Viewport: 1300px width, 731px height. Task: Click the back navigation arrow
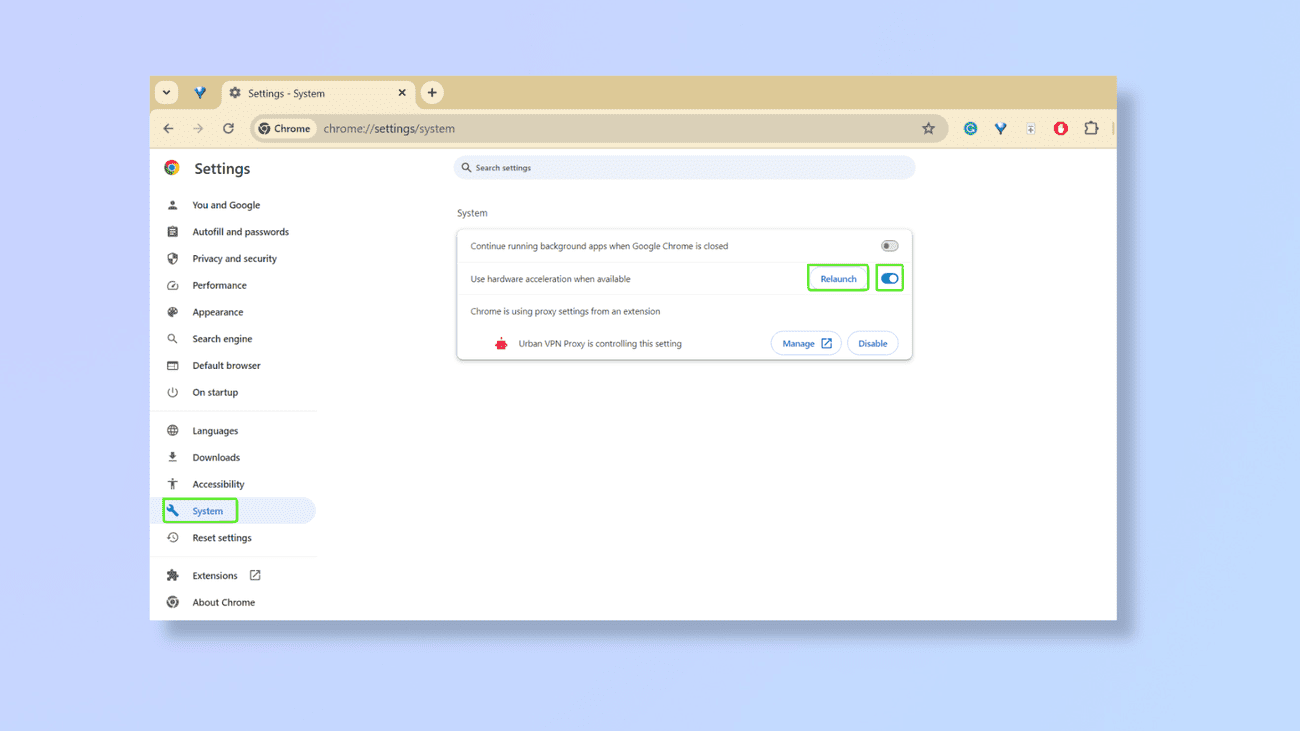[168, 129]
